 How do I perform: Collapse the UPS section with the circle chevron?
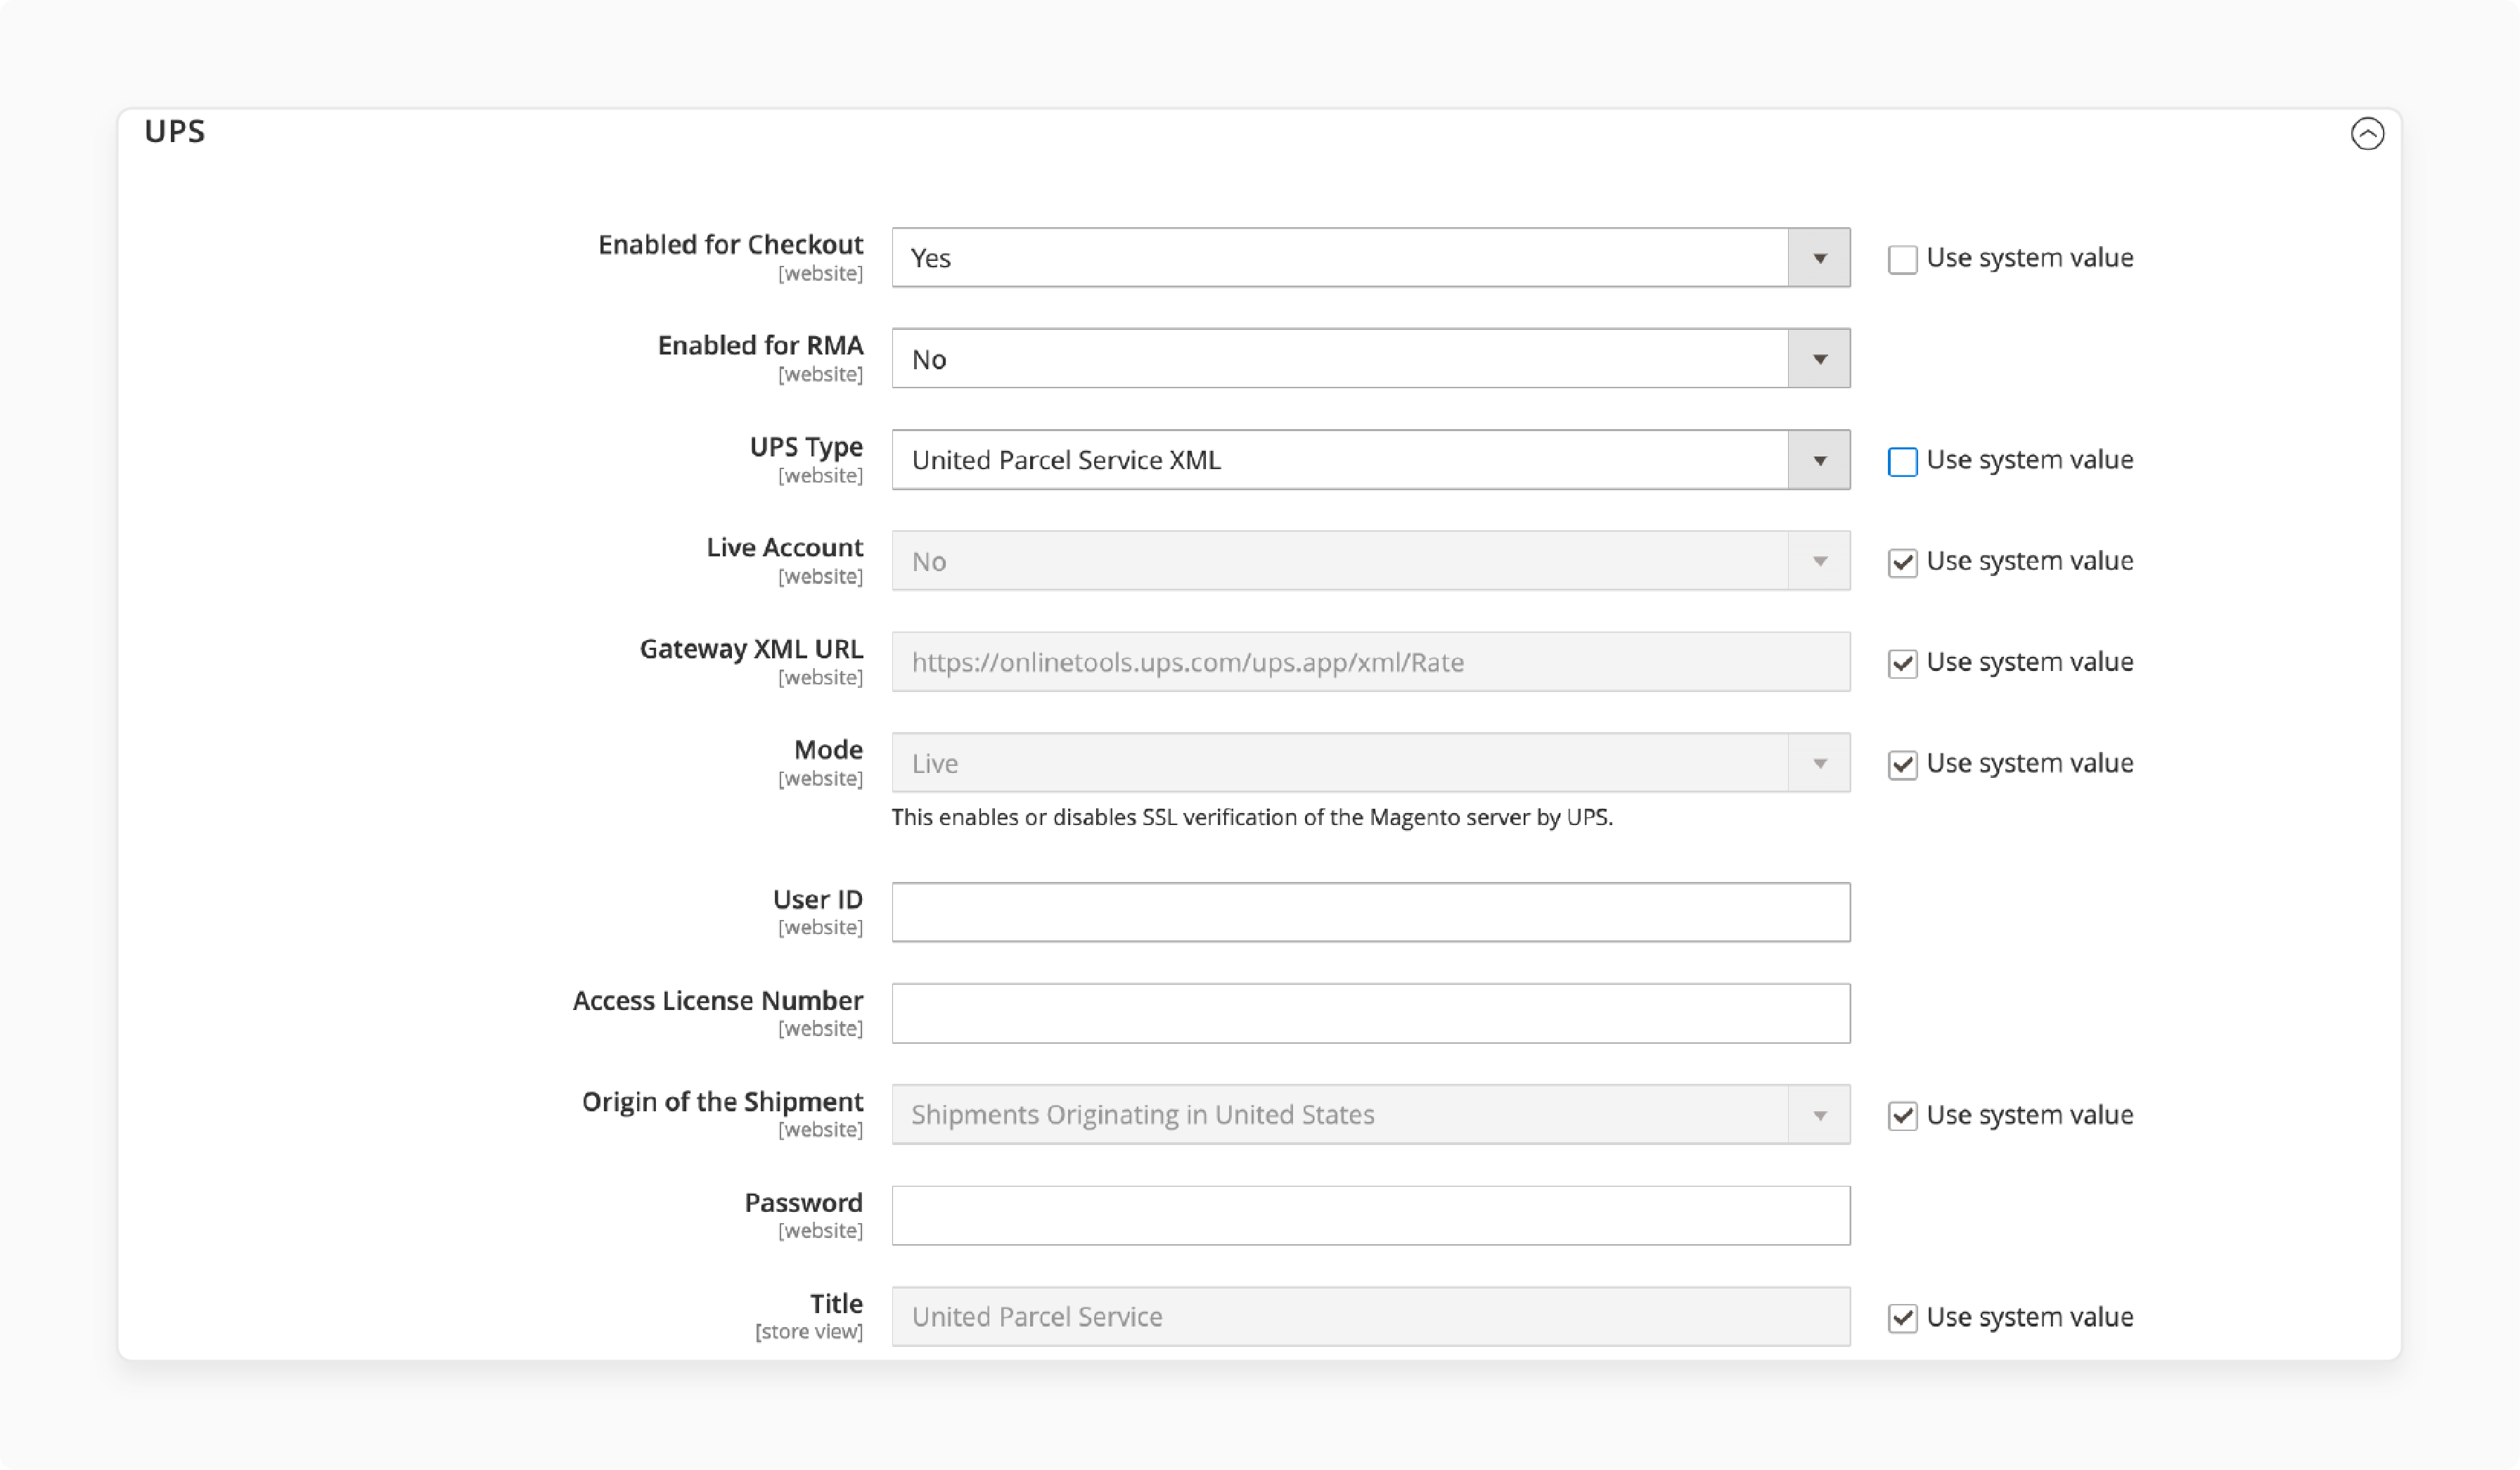pos(2367,133)
